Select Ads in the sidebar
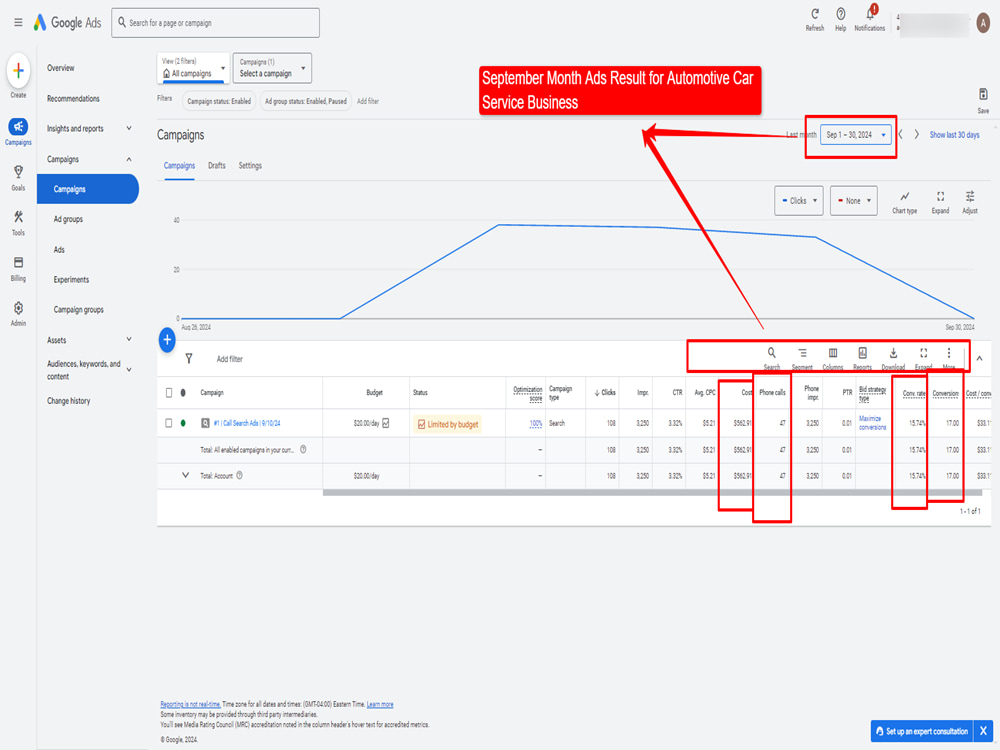The image size is (1000, 750). (59, 250)
